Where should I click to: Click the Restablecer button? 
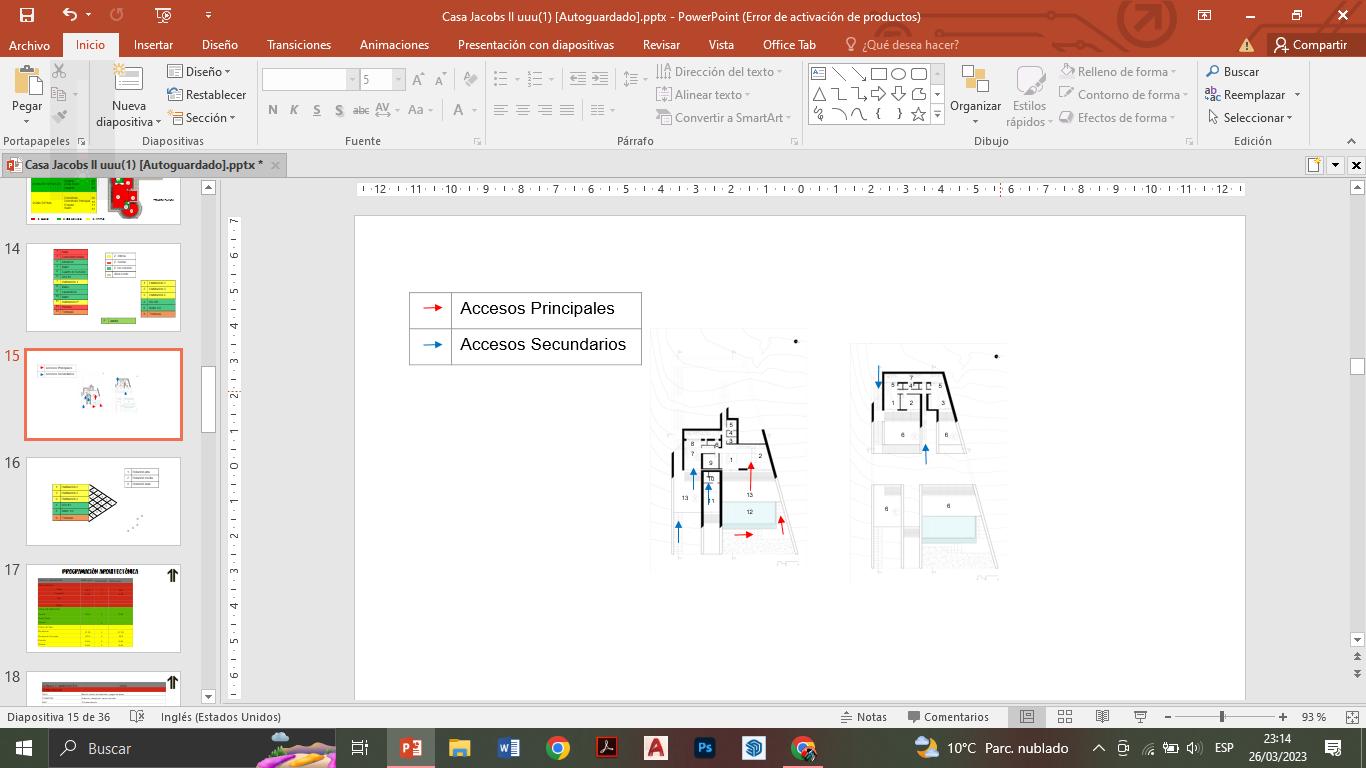point(207,95)
